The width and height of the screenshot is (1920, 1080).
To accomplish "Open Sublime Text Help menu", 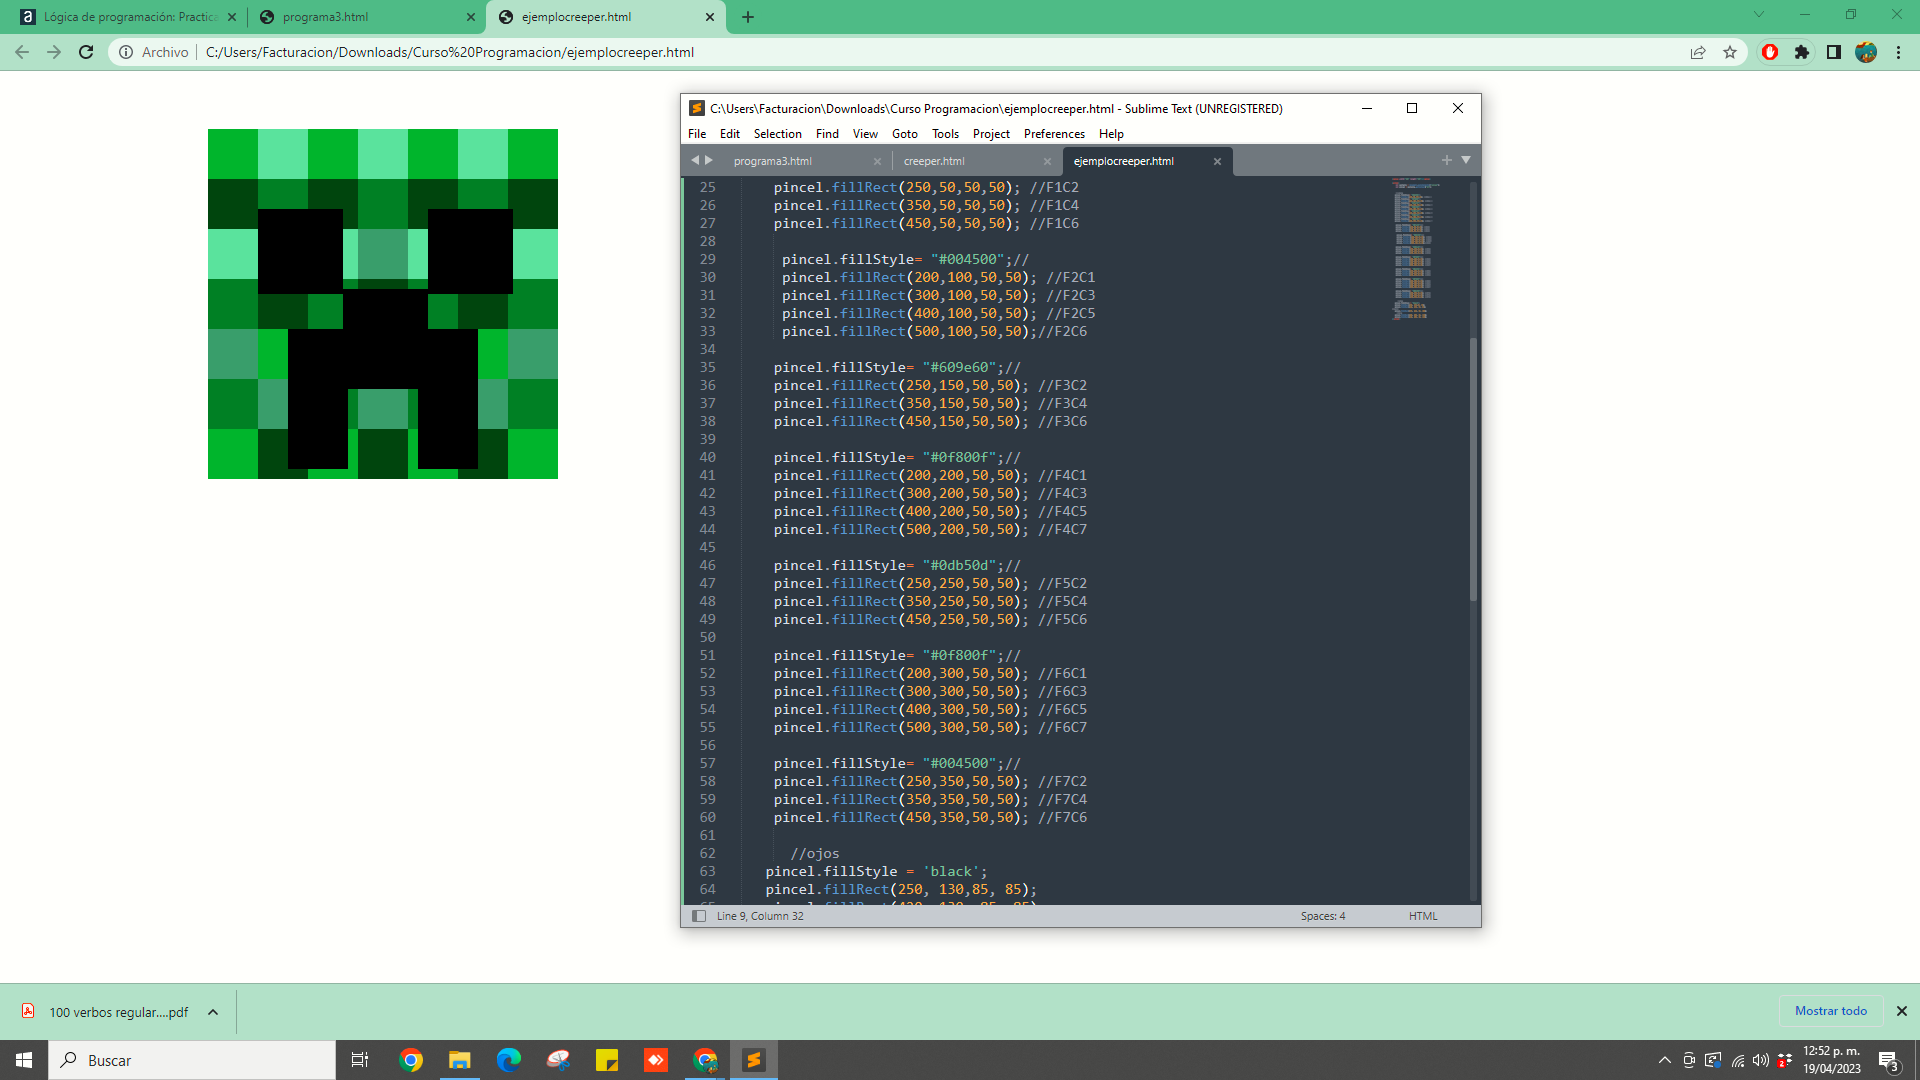I will (x=1111, y=134).
